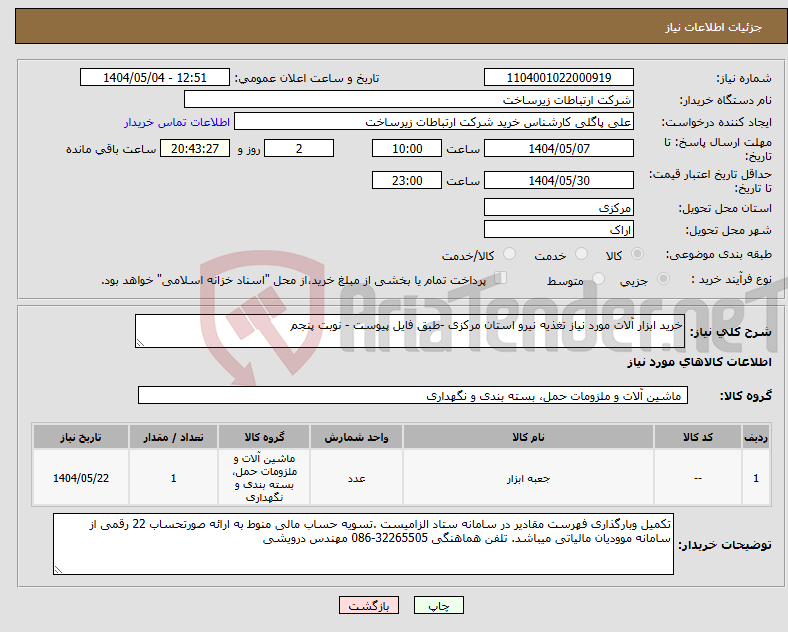Select the خدمت radio button
This screenshot has width=788, height=632.
point(581,254)
